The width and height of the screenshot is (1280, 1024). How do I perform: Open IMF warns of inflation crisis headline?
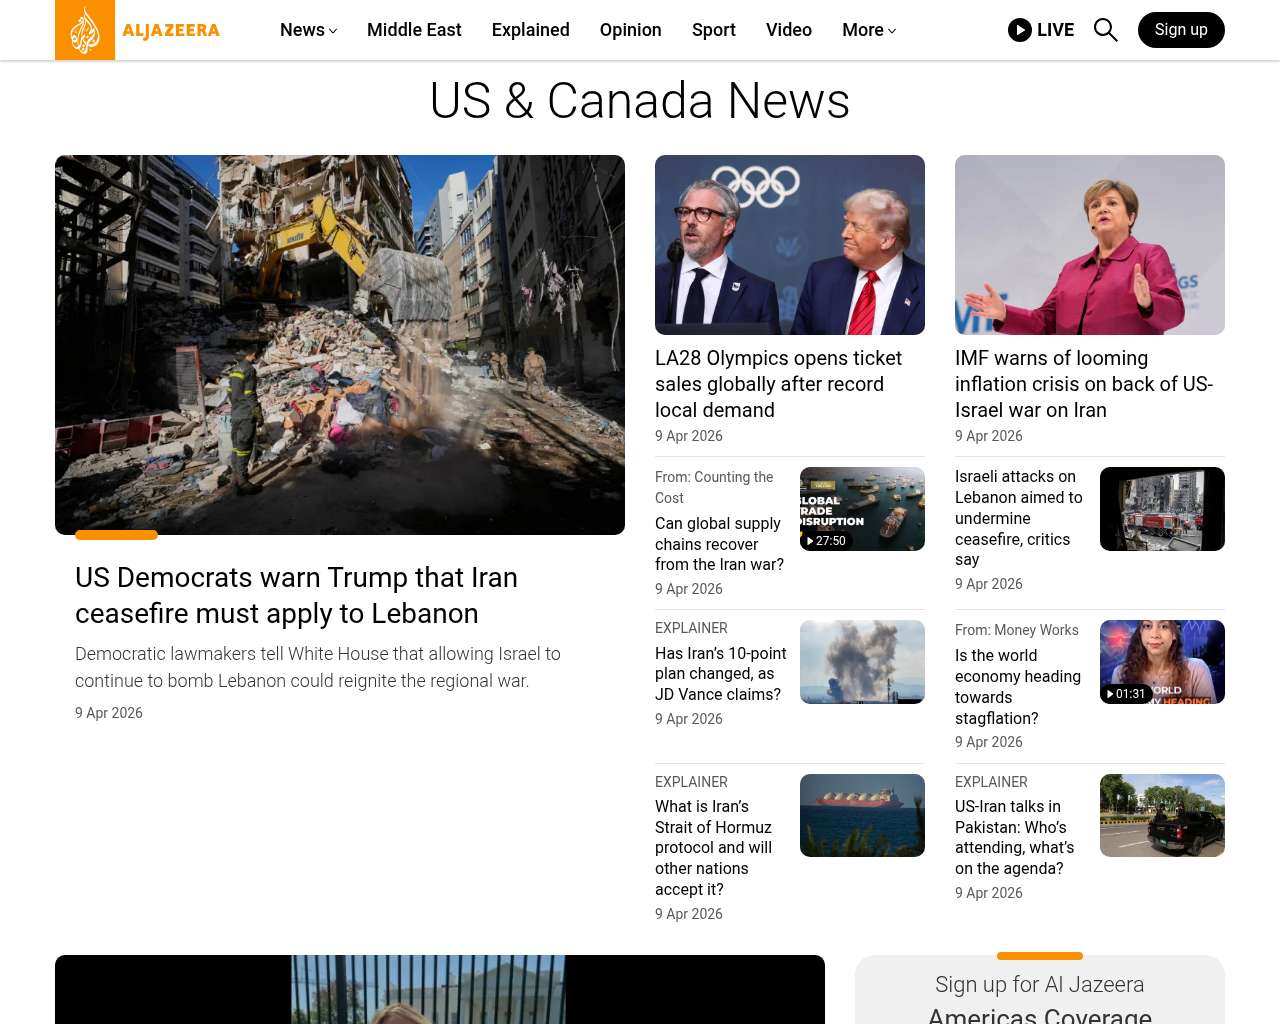(1084, 384)
